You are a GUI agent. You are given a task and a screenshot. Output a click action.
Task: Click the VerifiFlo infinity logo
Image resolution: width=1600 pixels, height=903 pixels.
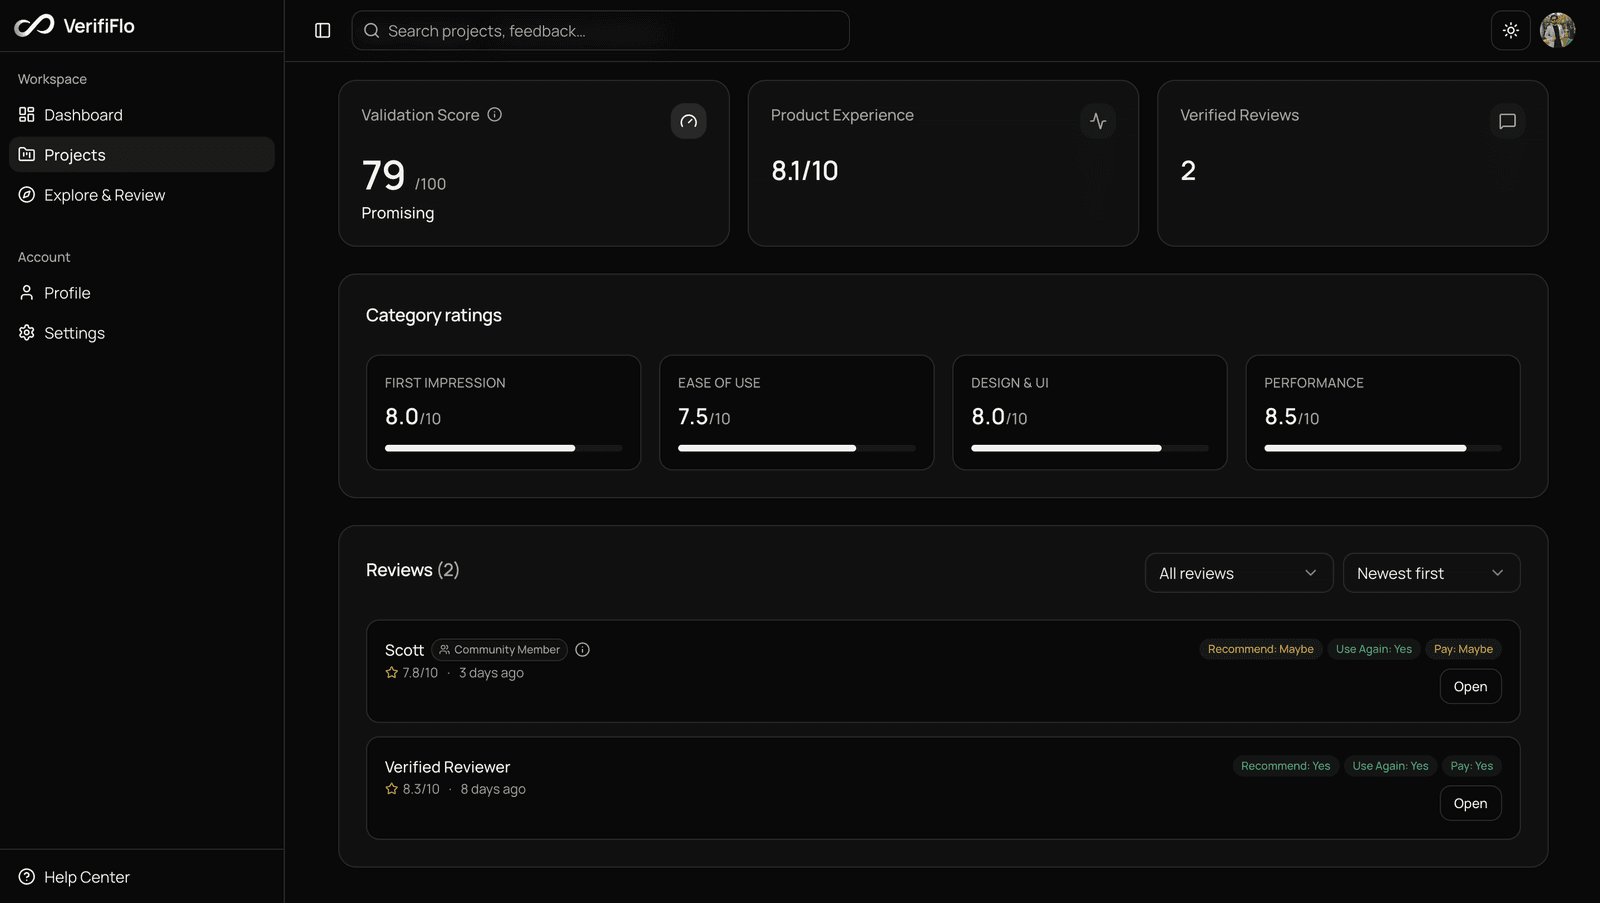pos(34,25)
